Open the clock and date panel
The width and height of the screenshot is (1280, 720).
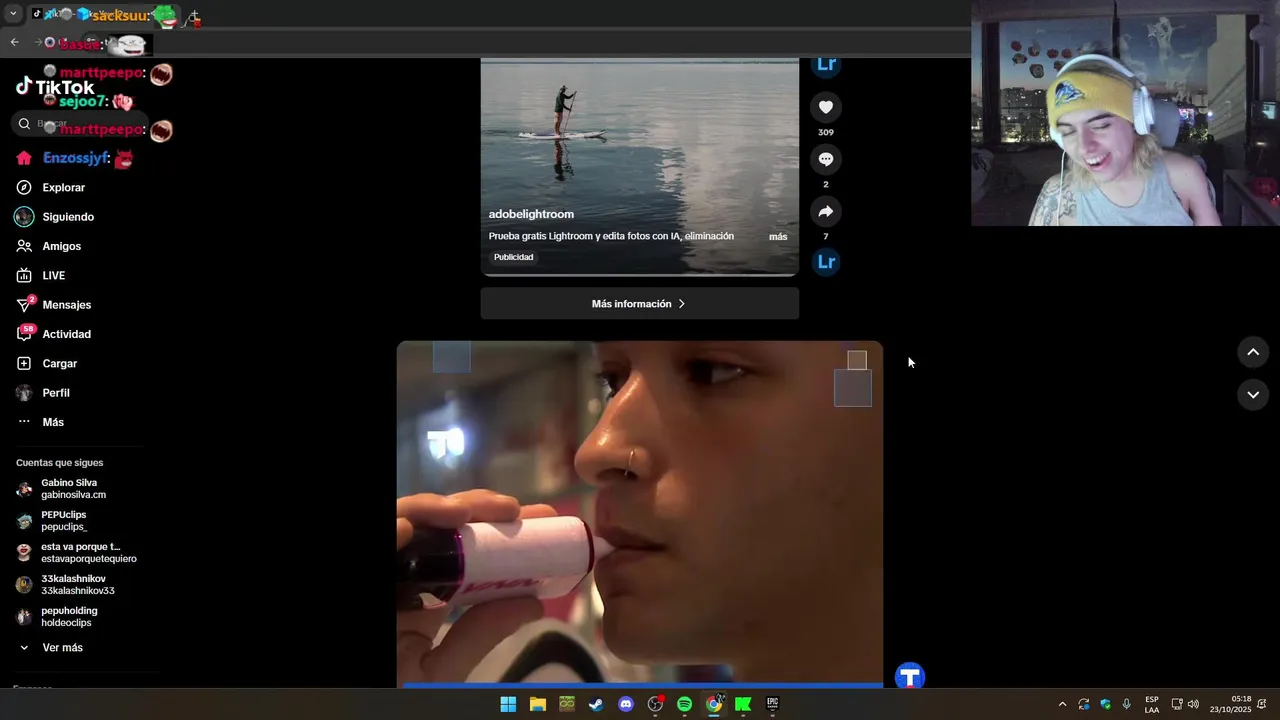click(1230, 704)
